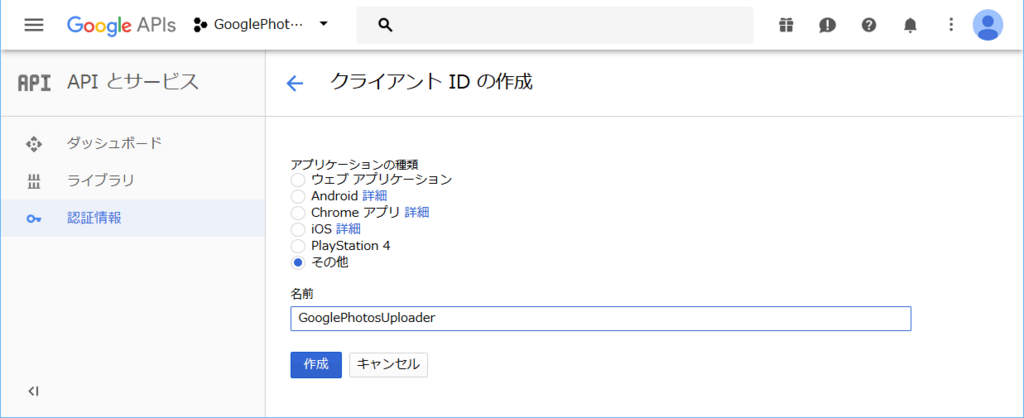
Task: Go back using the blue arrow
Action: click(x=295, y=84)
